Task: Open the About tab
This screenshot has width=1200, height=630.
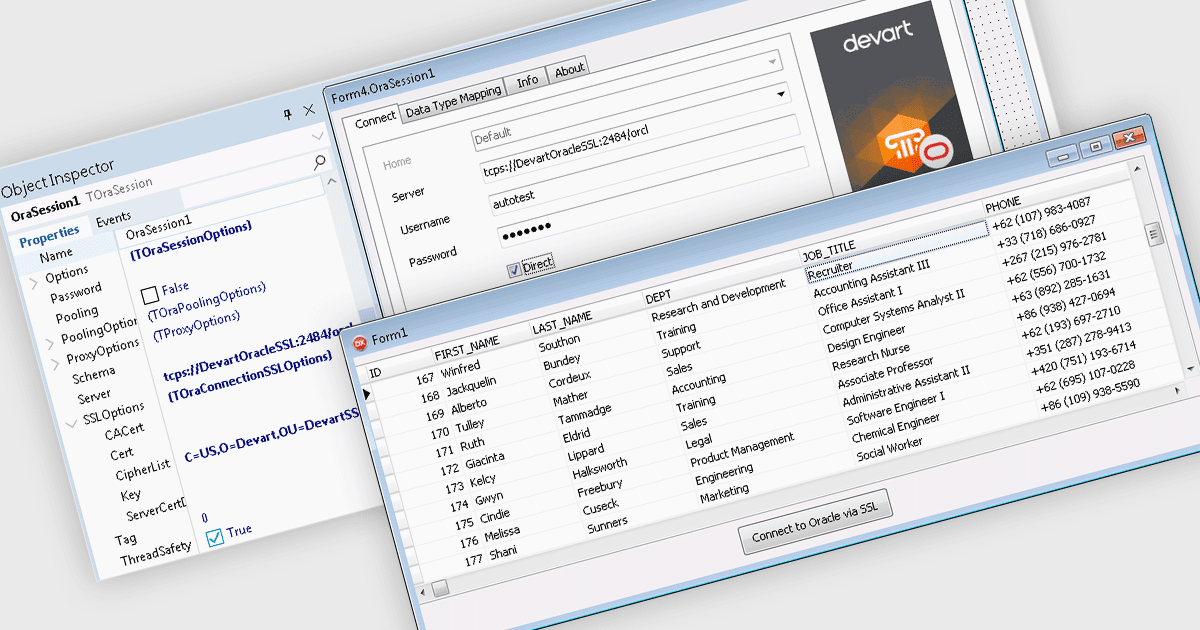Action: [x=569, y=70]
